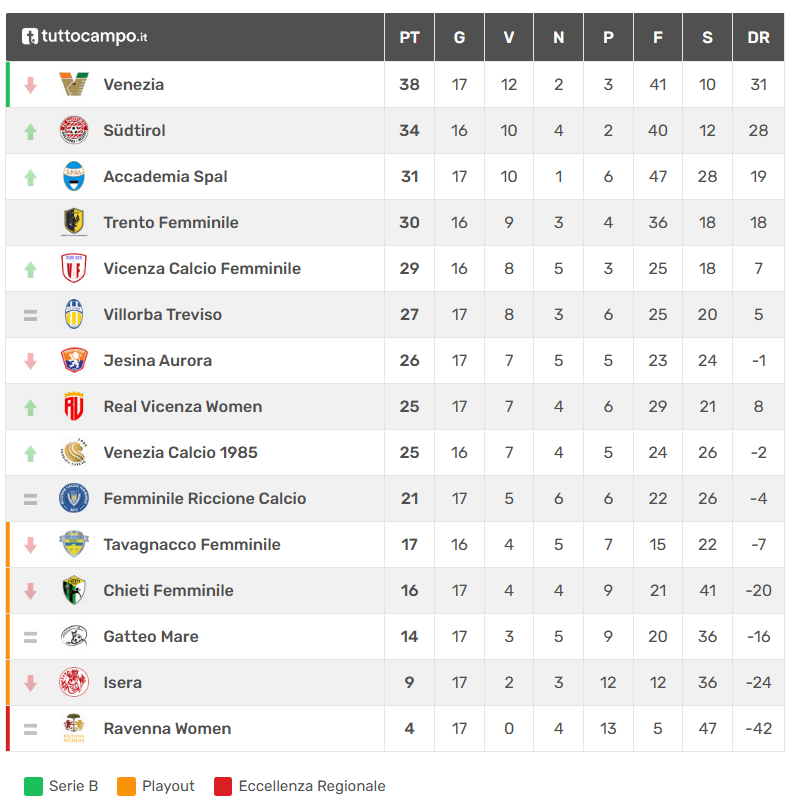Click the Trento Femminile team badge
Screen dimensions: 800x807
click(x=74, y=223)
